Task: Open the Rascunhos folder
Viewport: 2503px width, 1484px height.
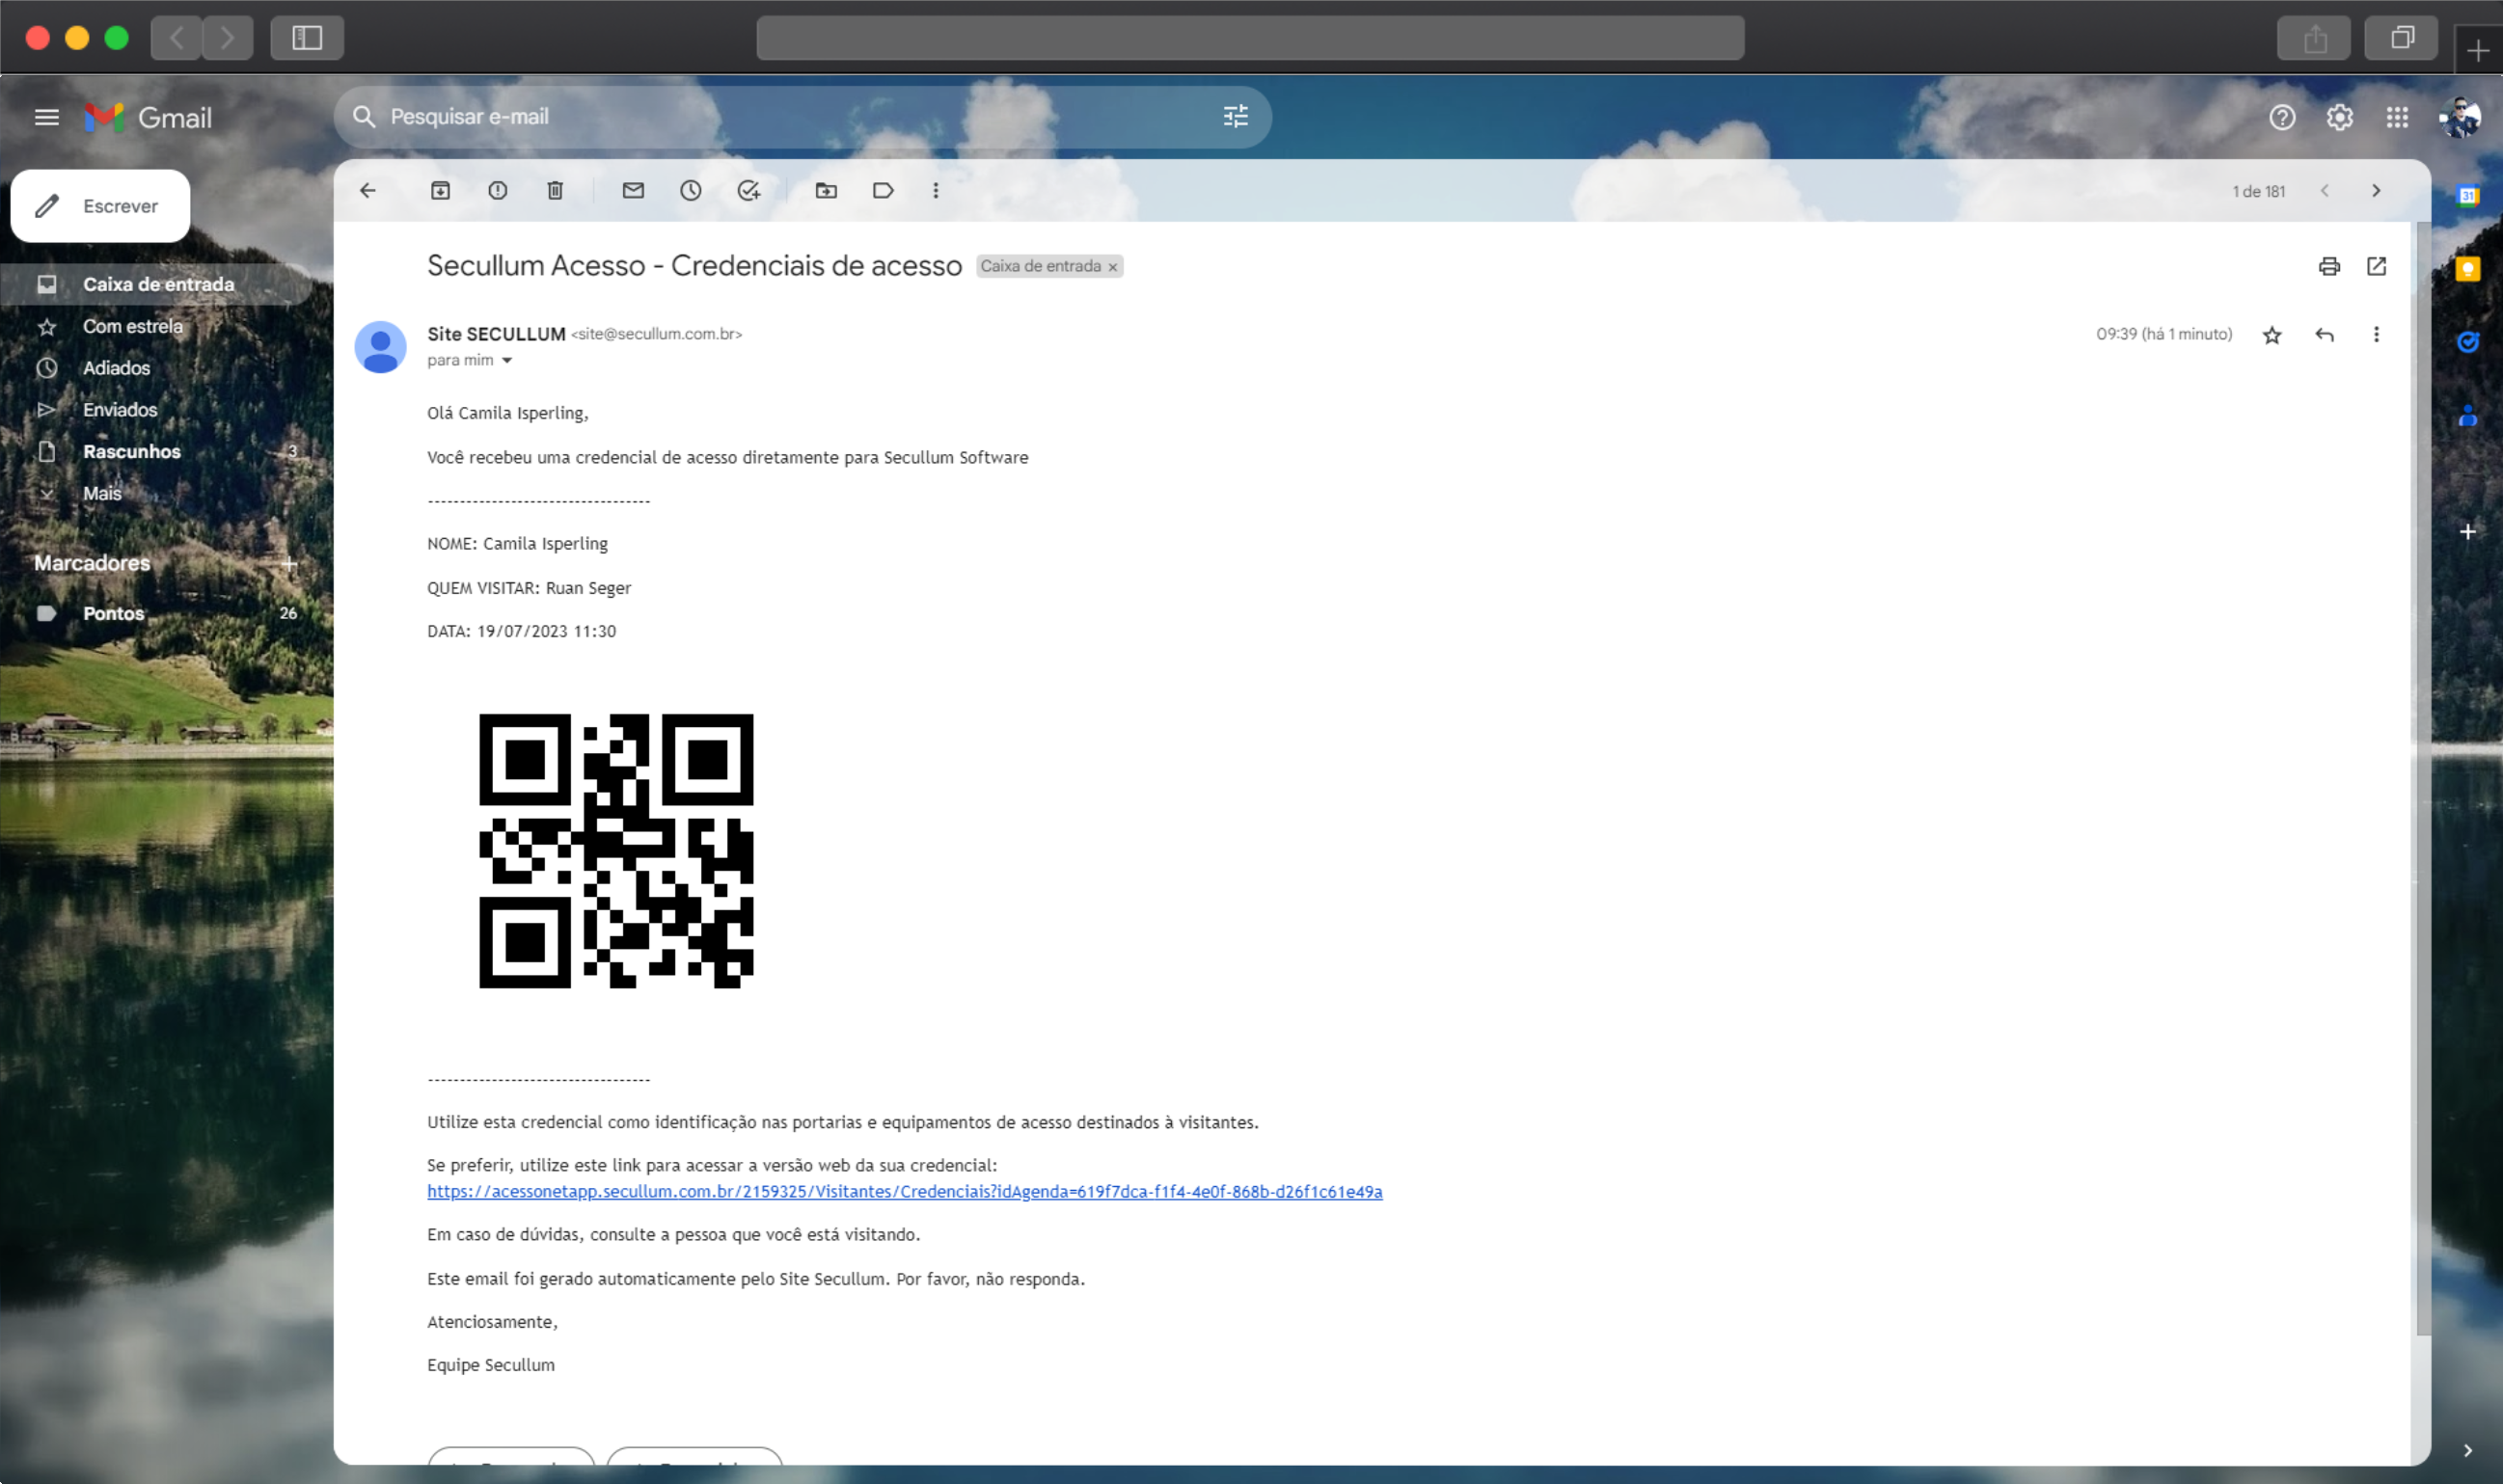Action: pyautogui.click(x=131, y=451)
